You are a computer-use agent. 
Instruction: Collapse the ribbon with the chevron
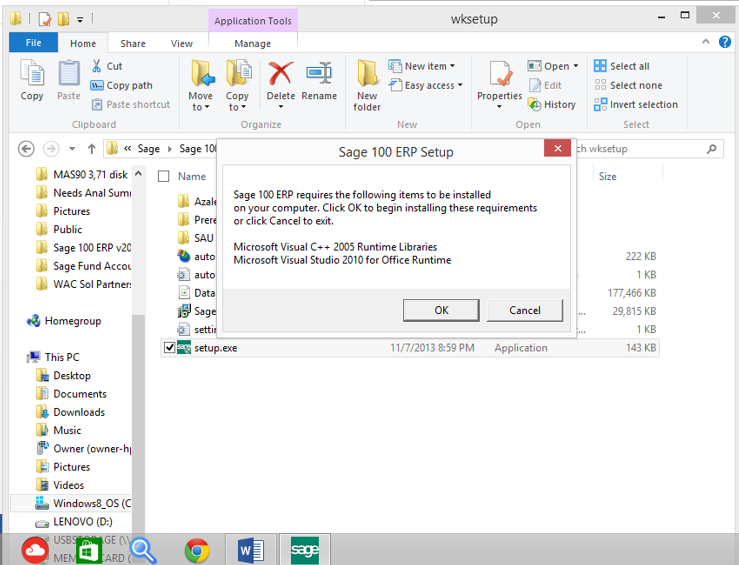click(x=706, y=41)
